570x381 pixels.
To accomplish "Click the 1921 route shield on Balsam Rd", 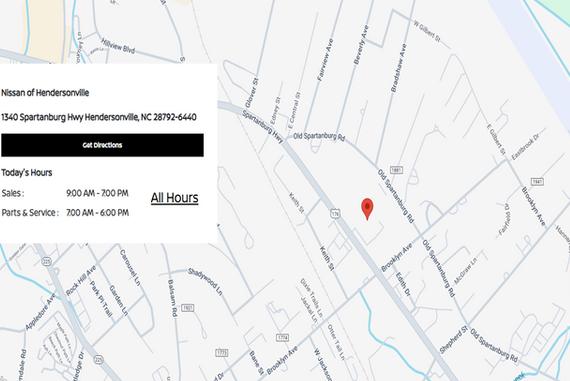I will [187, 308].
